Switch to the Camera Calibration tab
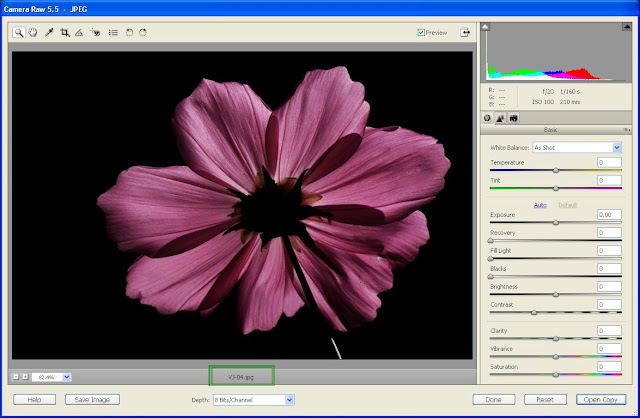 coord(513,117)
